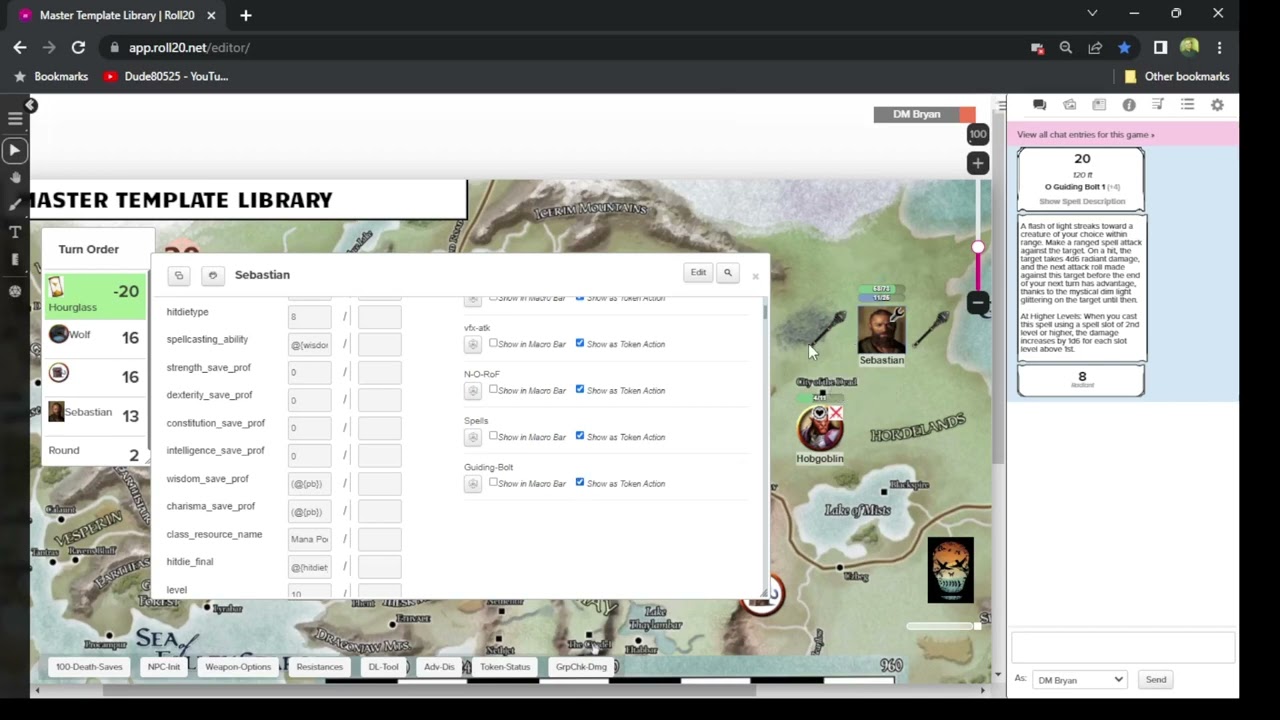Open the Collections list tab icon
1280x720 pixels.
1188,105
